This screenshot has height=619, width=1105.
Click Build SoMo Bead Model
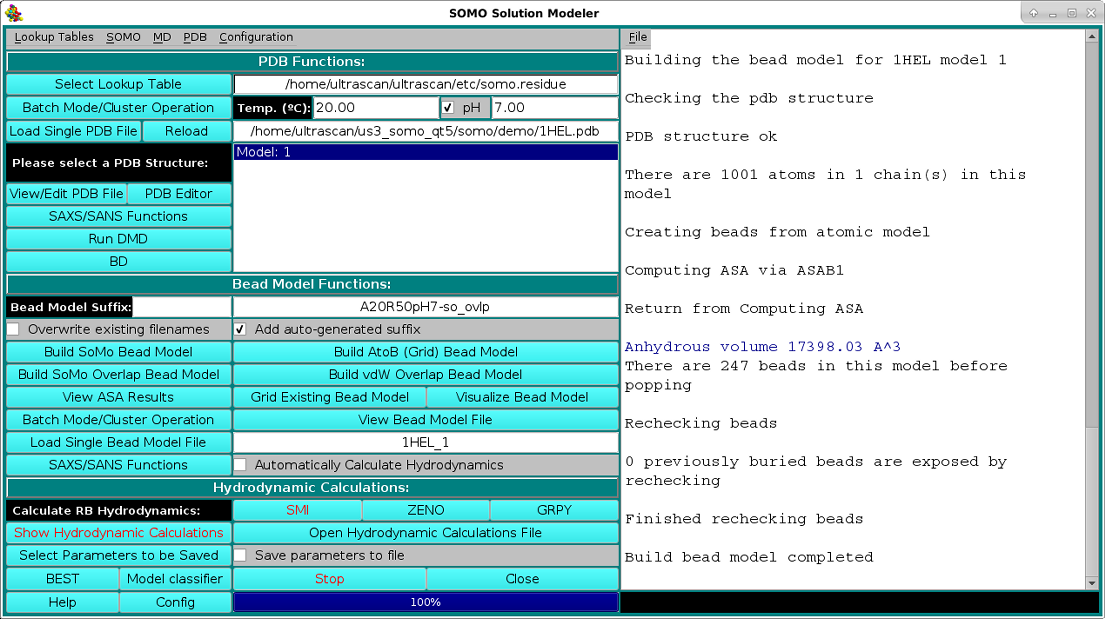(x=118, y=352)
